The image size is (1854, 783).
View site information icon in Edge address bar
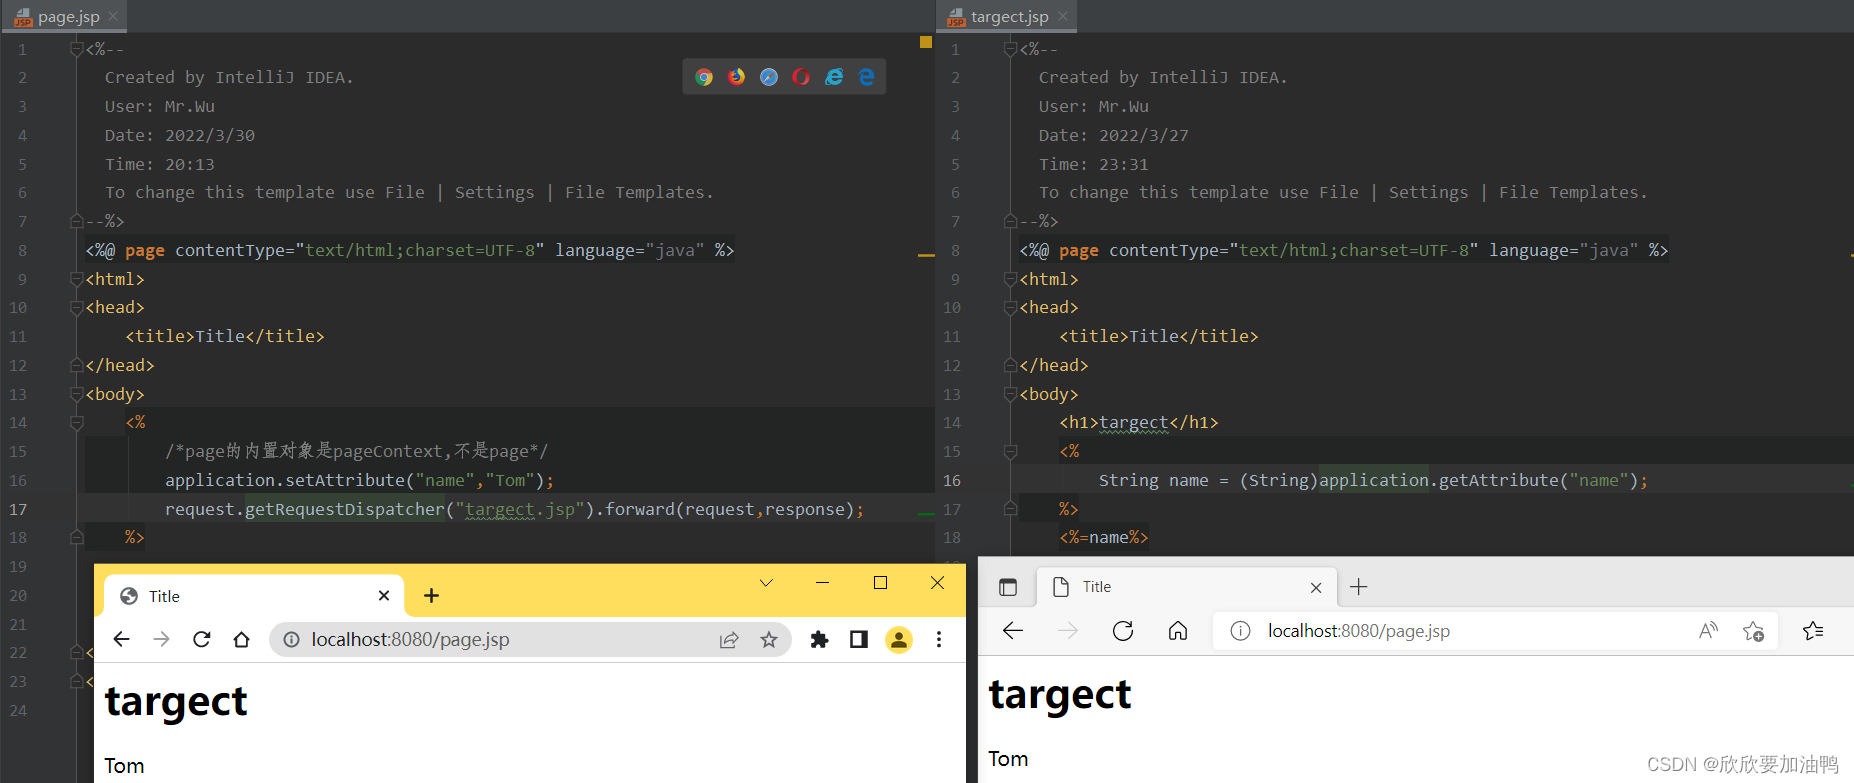click(x=1240, y=630)
